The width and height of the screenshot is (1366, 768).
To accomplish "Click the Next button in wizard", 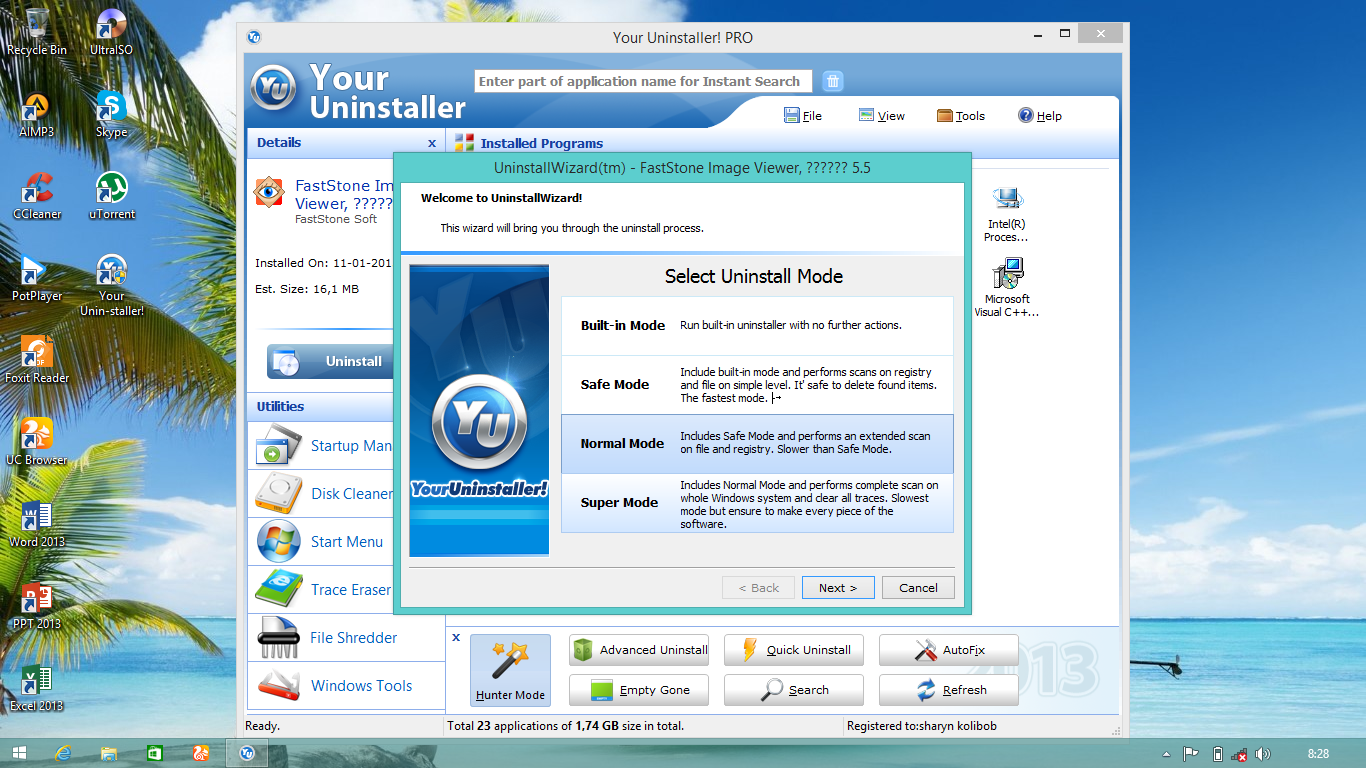I will tap(838, 588).
